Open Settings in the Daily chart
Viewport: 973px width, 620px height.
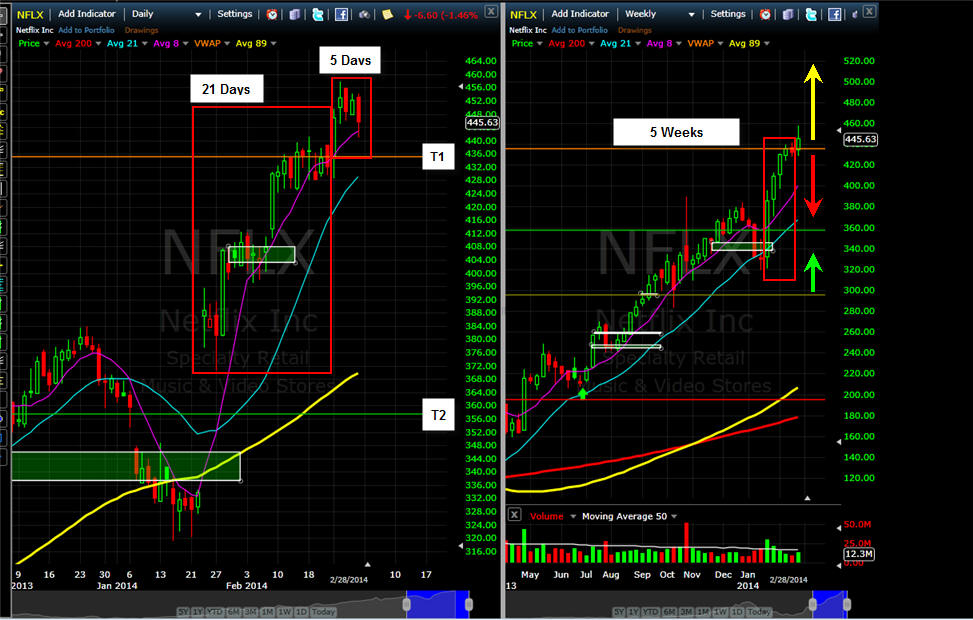(235, 14)
